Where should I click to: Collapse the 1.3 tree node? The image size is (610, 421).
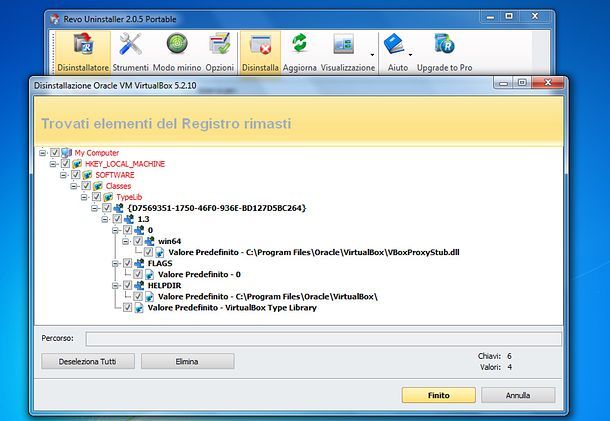(x=105, y=219)
